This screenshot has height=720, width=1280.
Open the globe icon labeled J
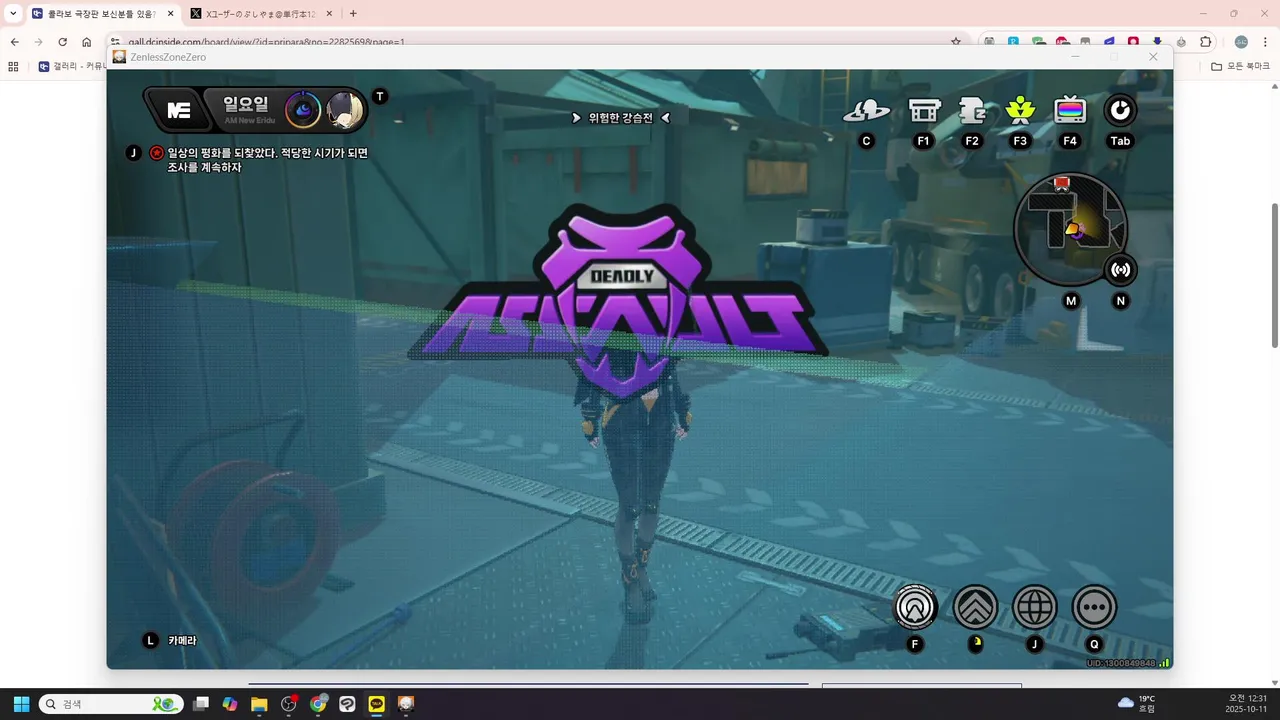point(1035,607)
